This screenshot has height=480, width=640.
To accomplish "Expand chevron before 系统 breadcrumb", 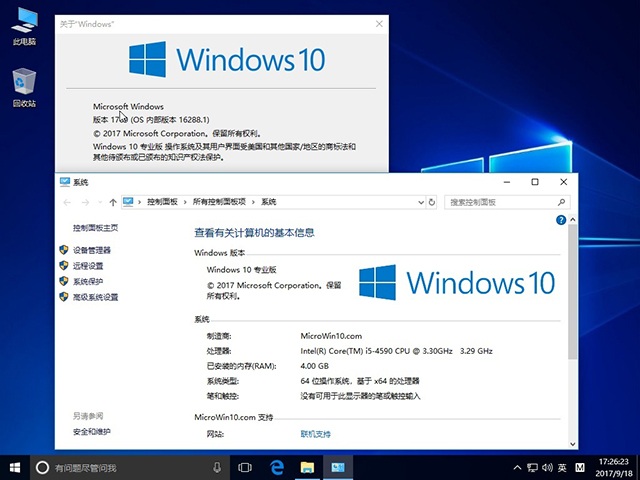I will 253,202.
